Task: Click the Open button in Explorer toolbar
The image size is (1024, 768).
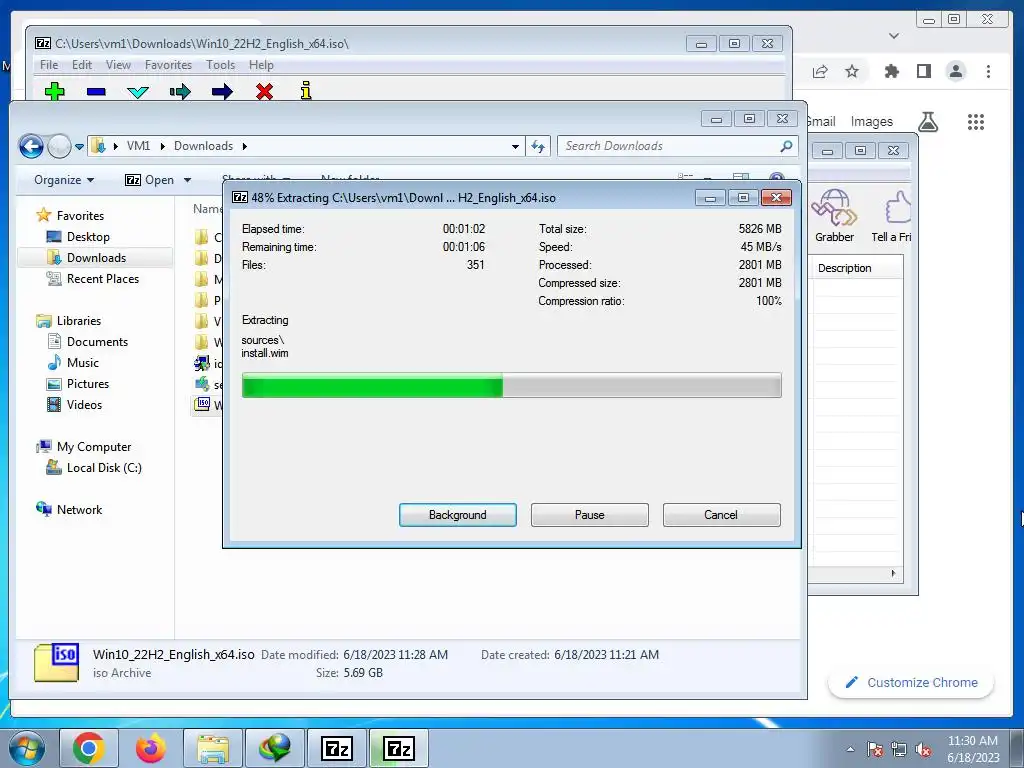Action: point(150,180)
